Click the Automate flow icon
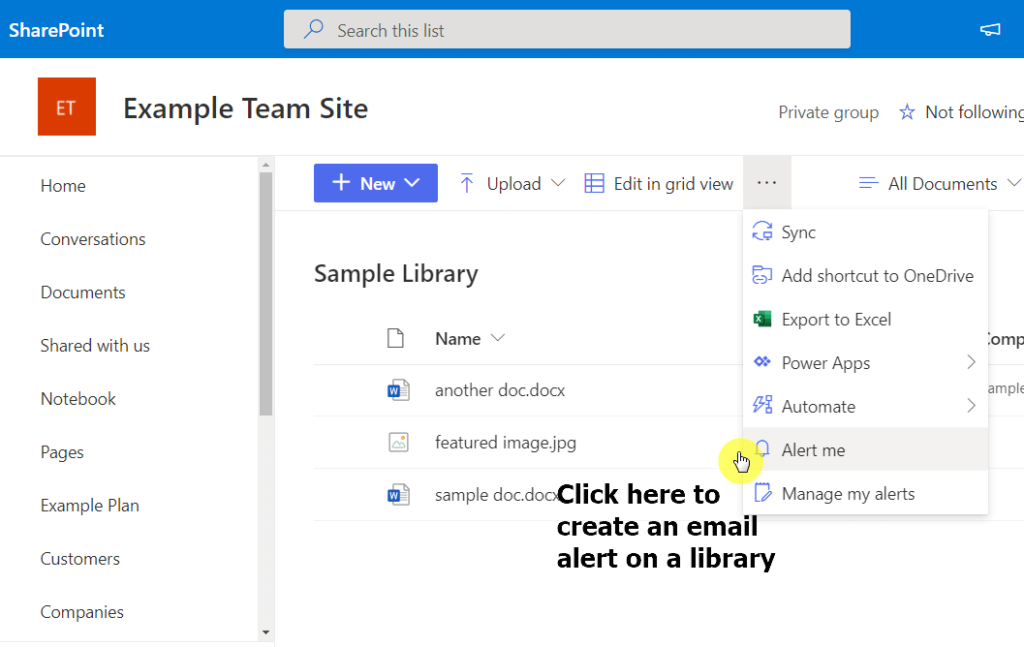Image resolution: width=1024 pixels, height=647 pixels. [762, 405]
